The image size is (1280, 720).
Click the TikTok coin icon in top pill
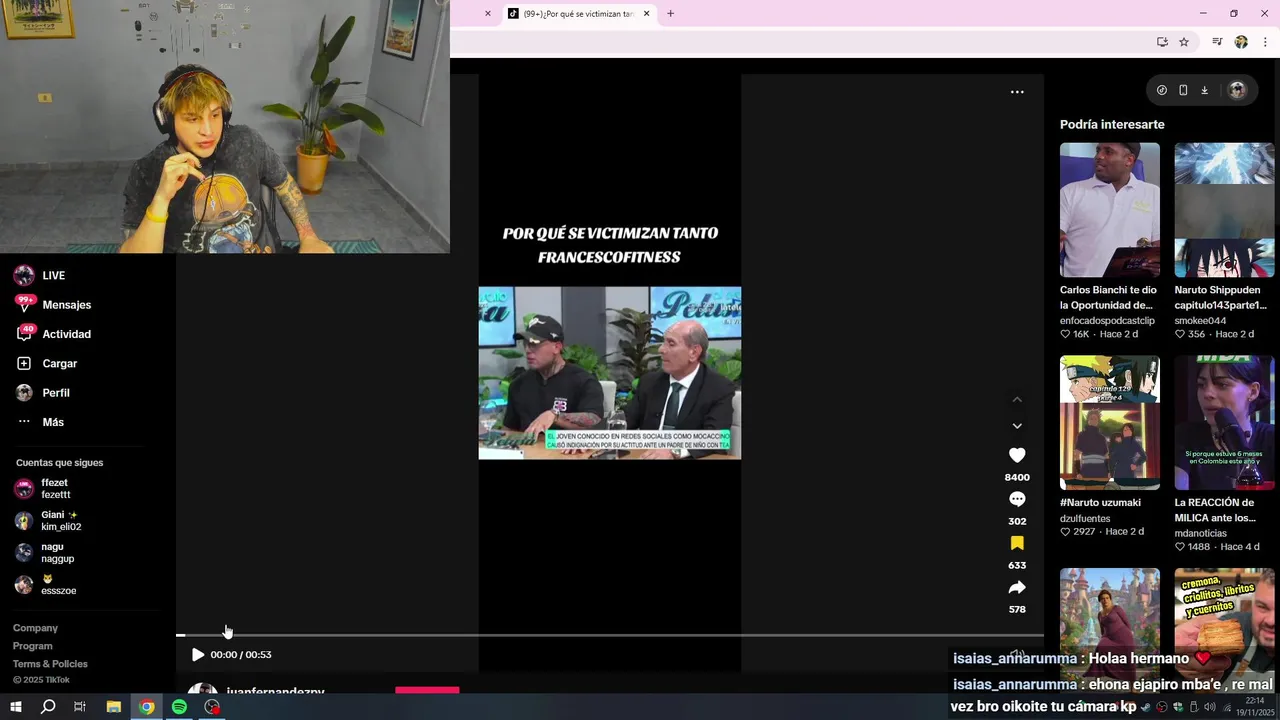[x=1162, y=90]
